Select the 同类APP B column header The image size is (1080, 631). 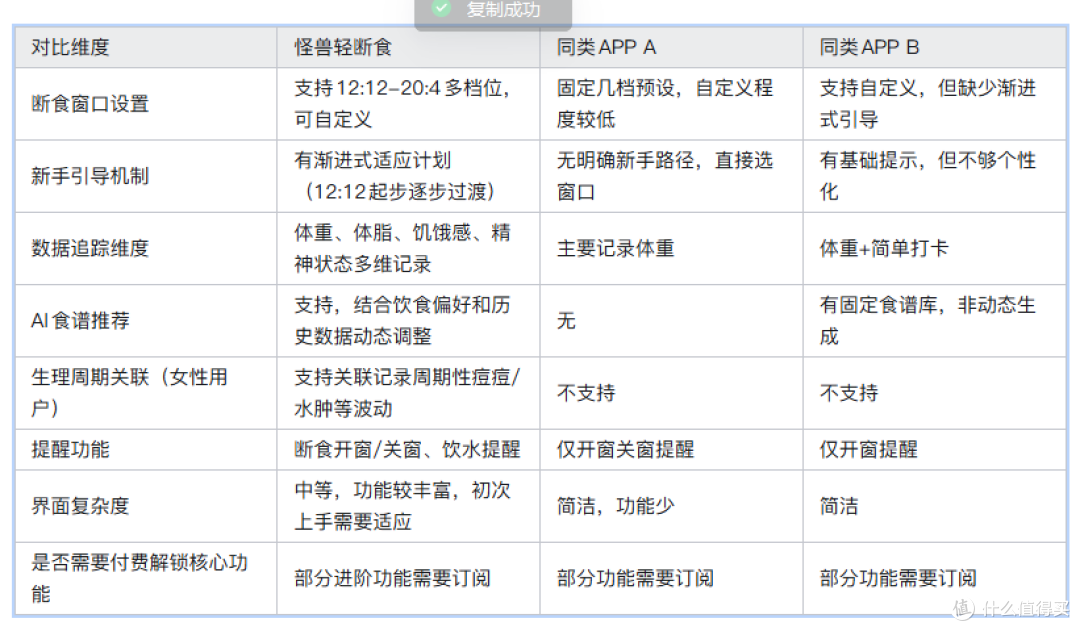[x=935, y=47]
